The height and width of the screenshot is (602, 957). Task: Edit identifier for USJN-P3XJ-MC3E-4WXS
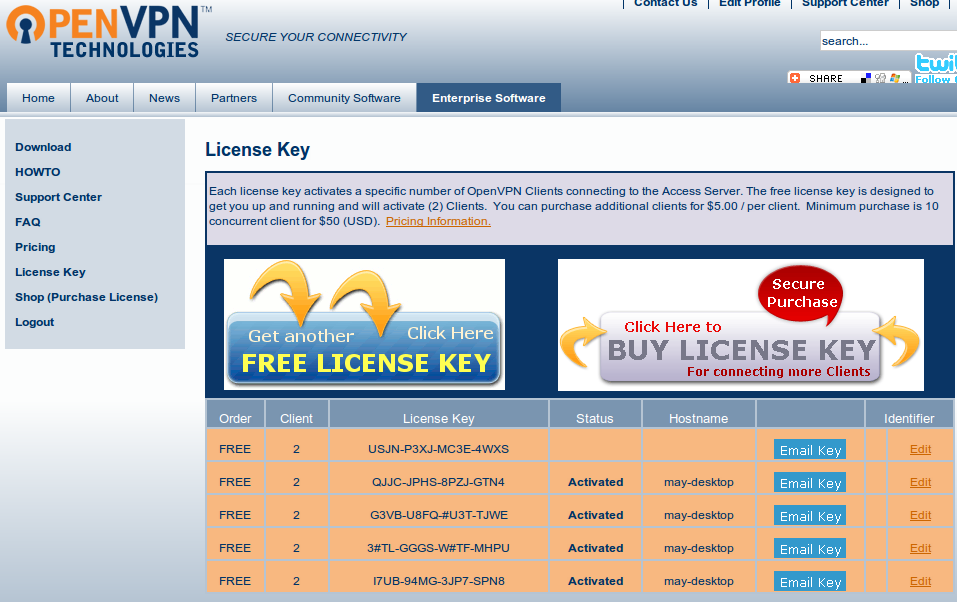tap(920, 449)
